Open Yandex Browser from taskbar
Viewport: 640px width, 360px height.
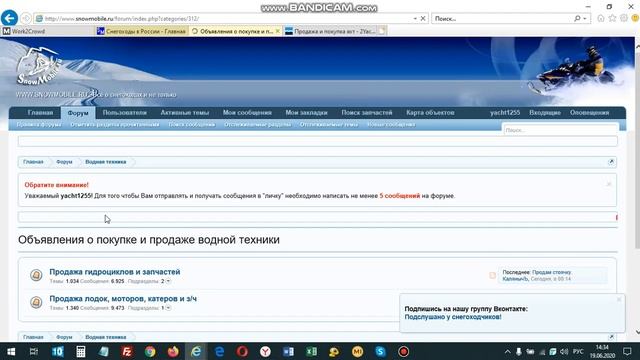click(265, 351)
